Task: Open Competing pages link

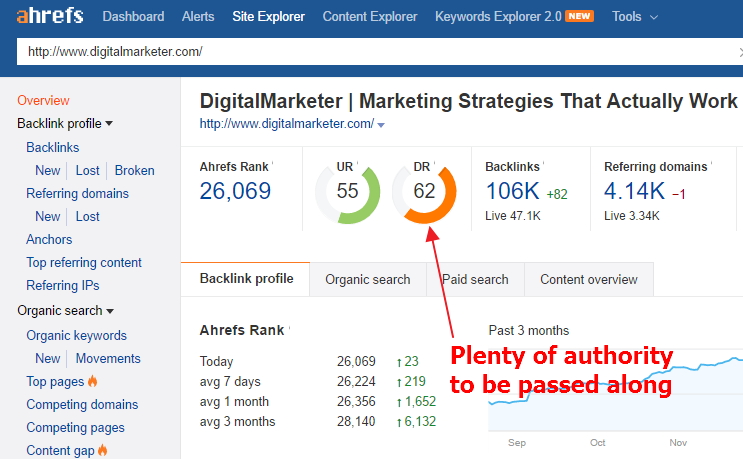Action: point(75,427)
